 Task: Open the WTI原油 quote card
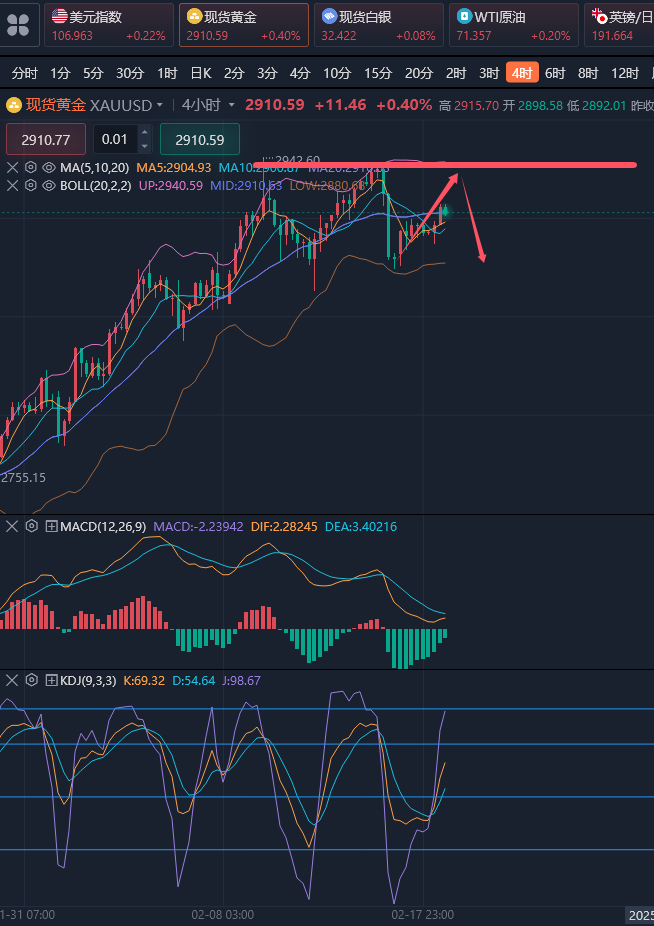tap(513, 25)
